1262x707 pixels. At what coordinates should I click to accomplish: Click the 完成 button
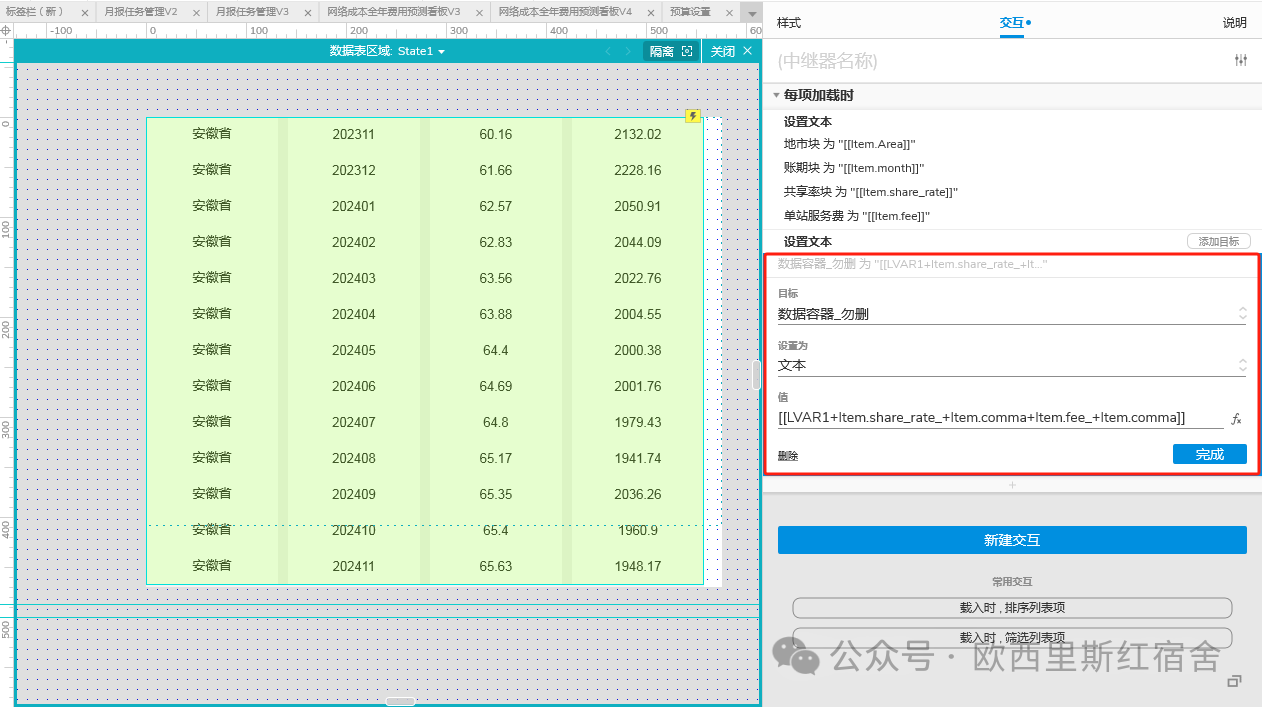click(x=1209, y=454)
